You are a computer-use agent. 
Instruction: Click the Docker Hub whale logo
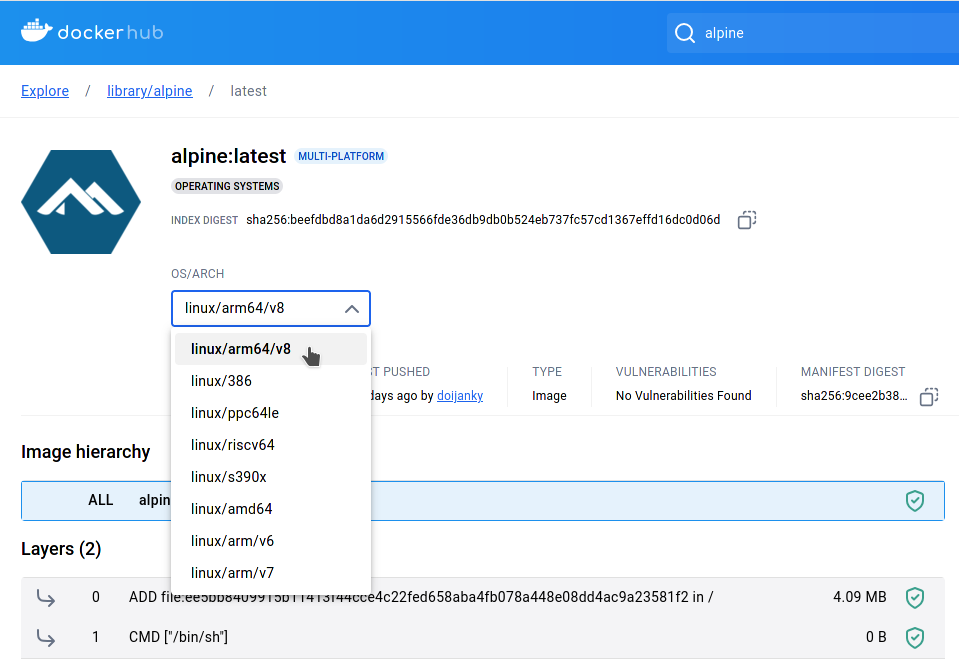coord(35,32)
